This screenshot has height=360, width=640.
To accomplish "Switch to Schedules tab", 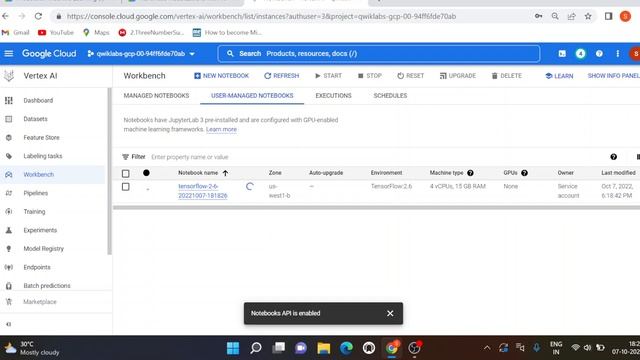I will (x=390, y=96).
